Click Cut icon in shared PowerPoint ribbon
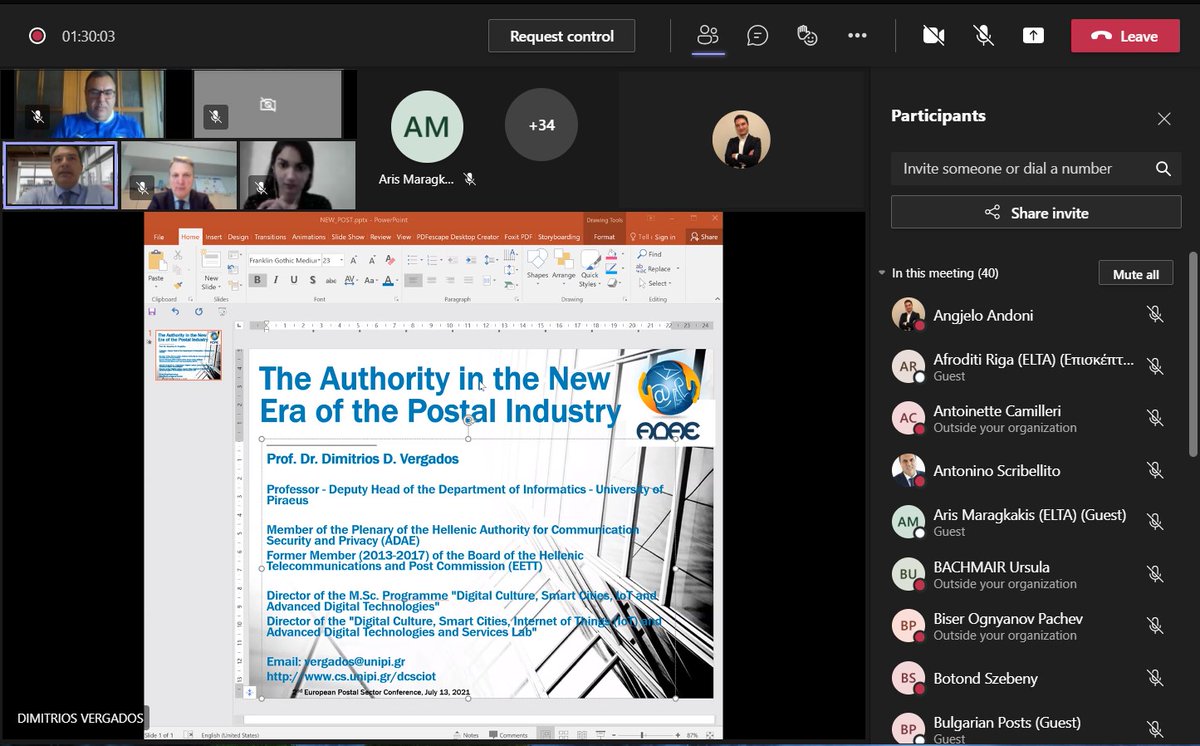Screen dimensions: 1200x746 click(x=178, y=255)
